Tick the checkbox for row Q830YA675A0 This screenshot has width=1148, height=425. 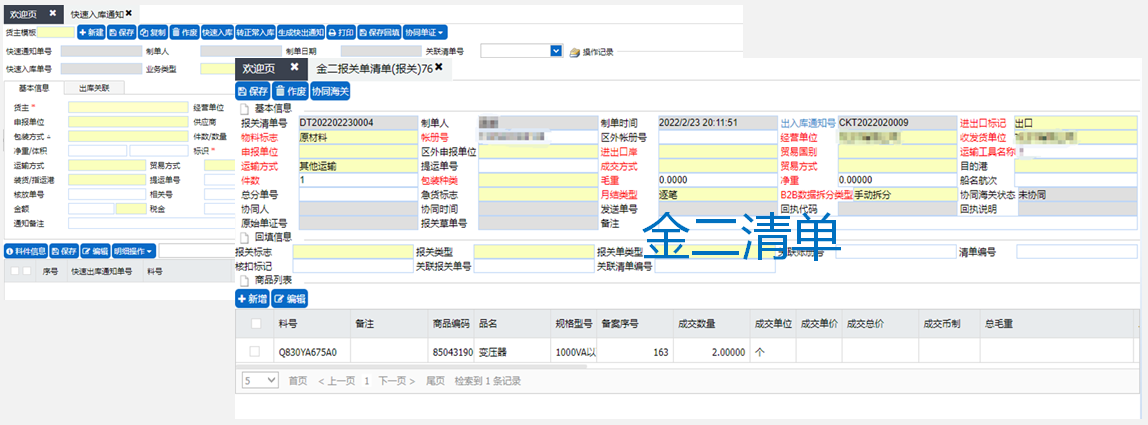(x=255, y=352)
